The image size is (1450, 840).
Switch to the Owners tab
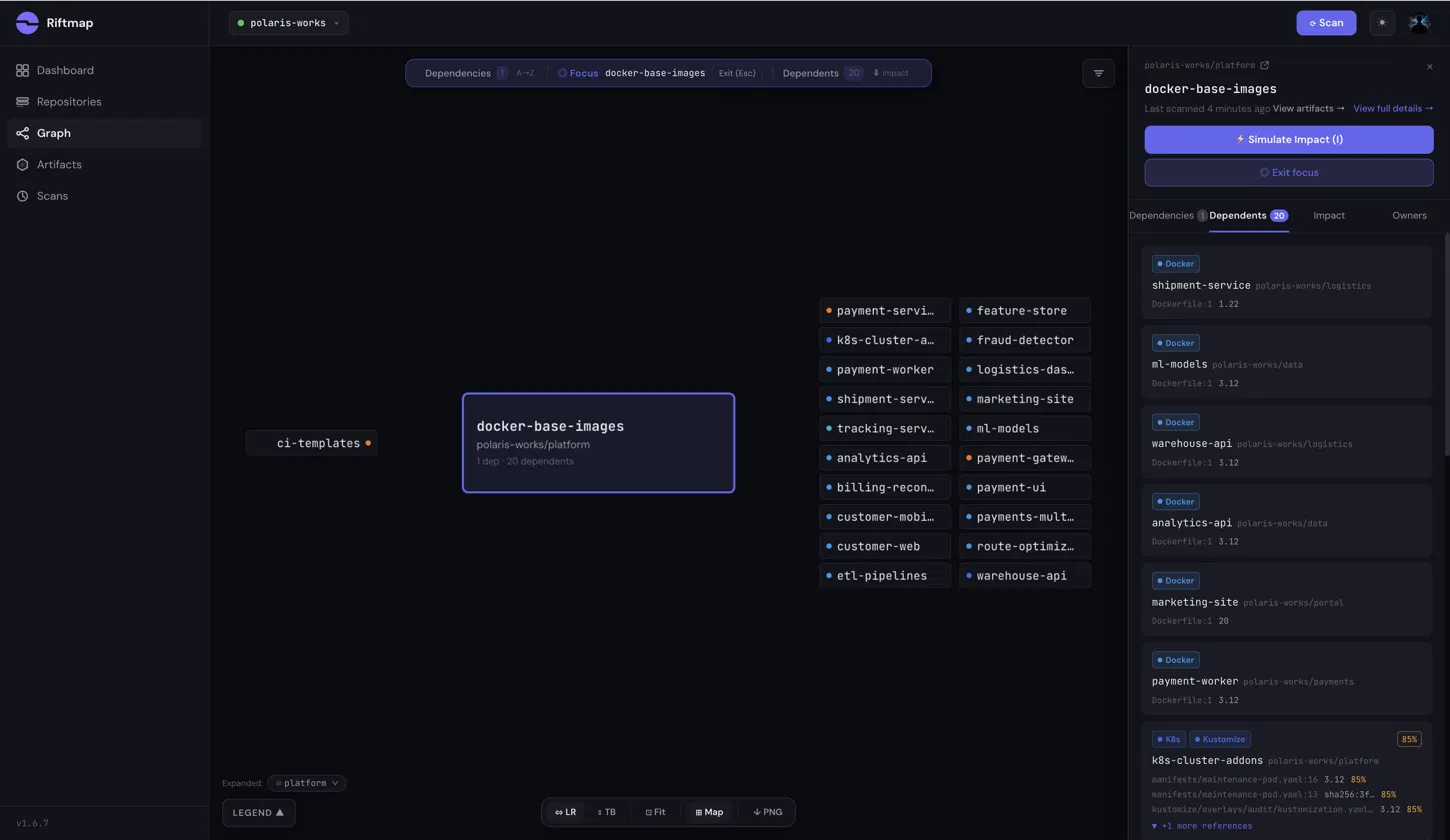(1409, 215)
